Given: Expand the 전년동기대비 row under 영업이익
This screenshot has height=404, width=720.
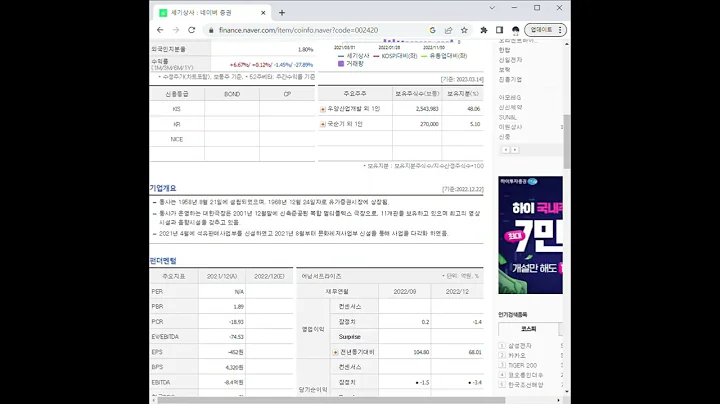Looking at the screenshot, I should [336, 353].
